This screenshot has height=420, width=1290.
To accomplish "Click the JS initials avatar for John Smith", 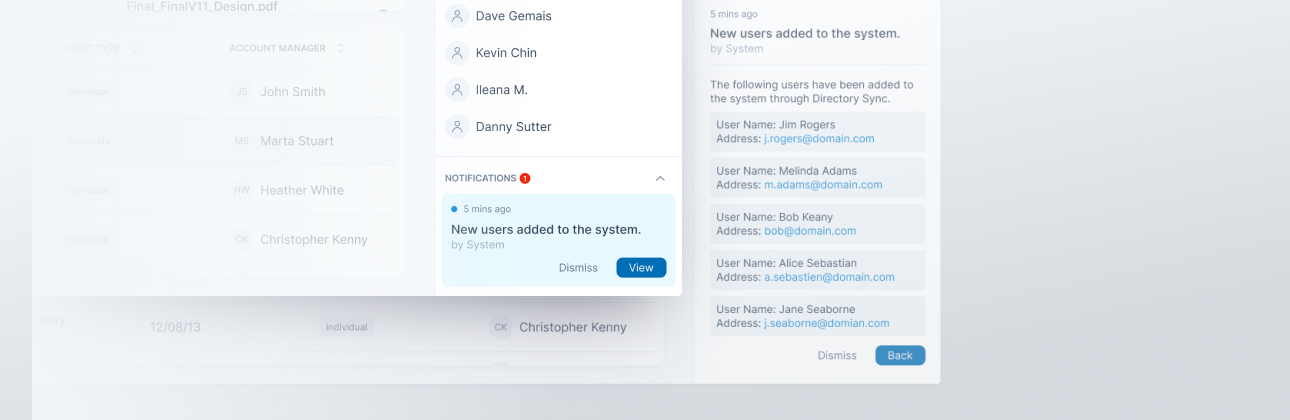I will tap(241, 92).
